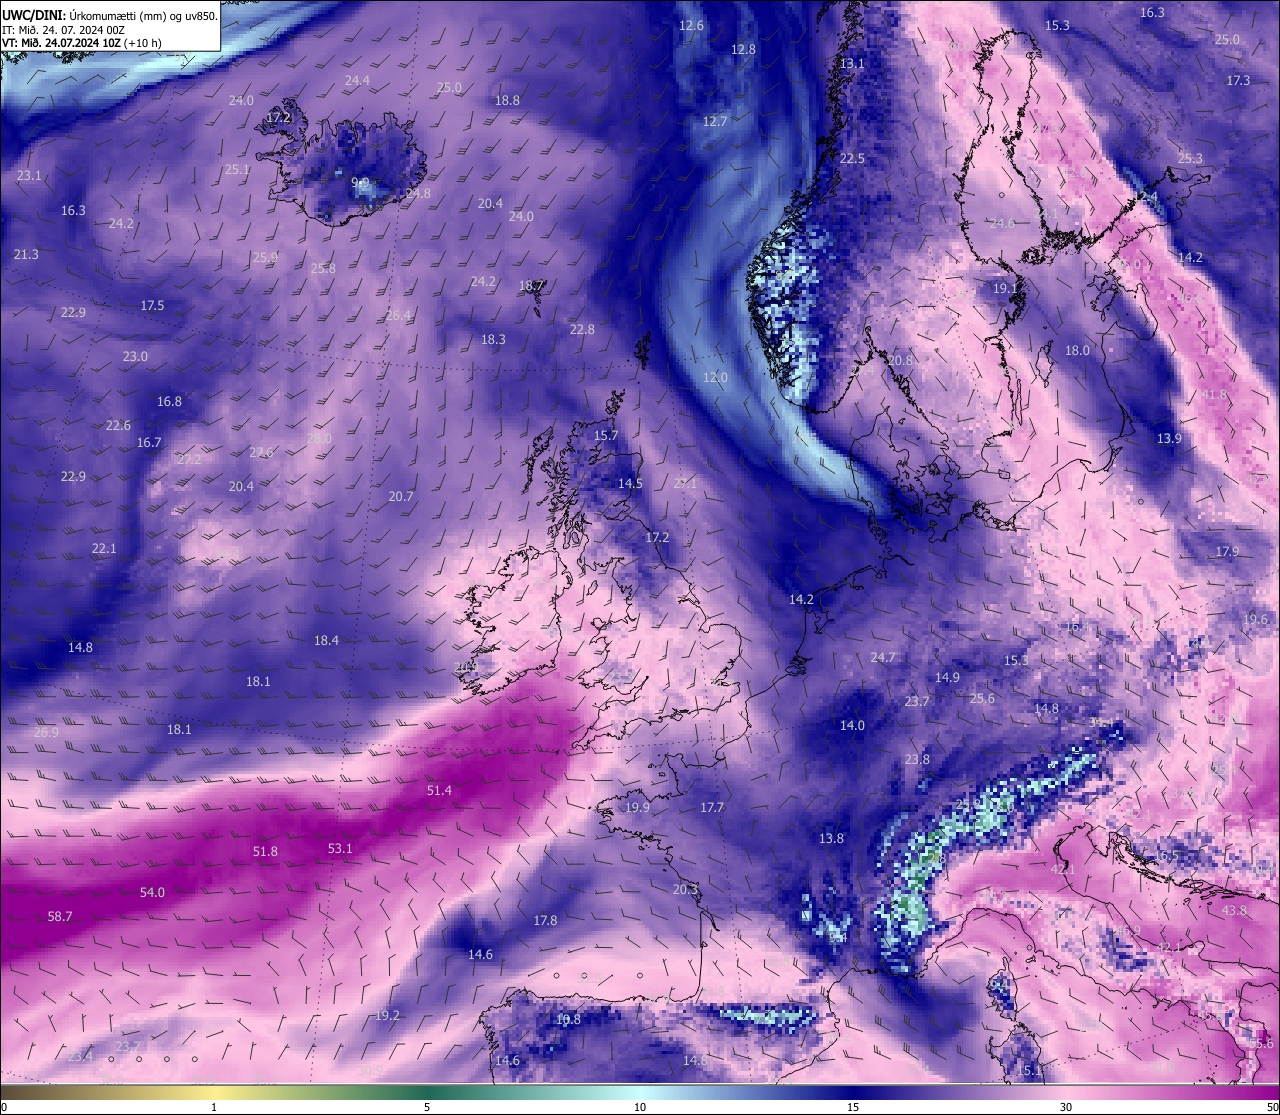1280x1115 pixels.
Task: Click the 20.3 value label
Action: (x=685, y=889)
